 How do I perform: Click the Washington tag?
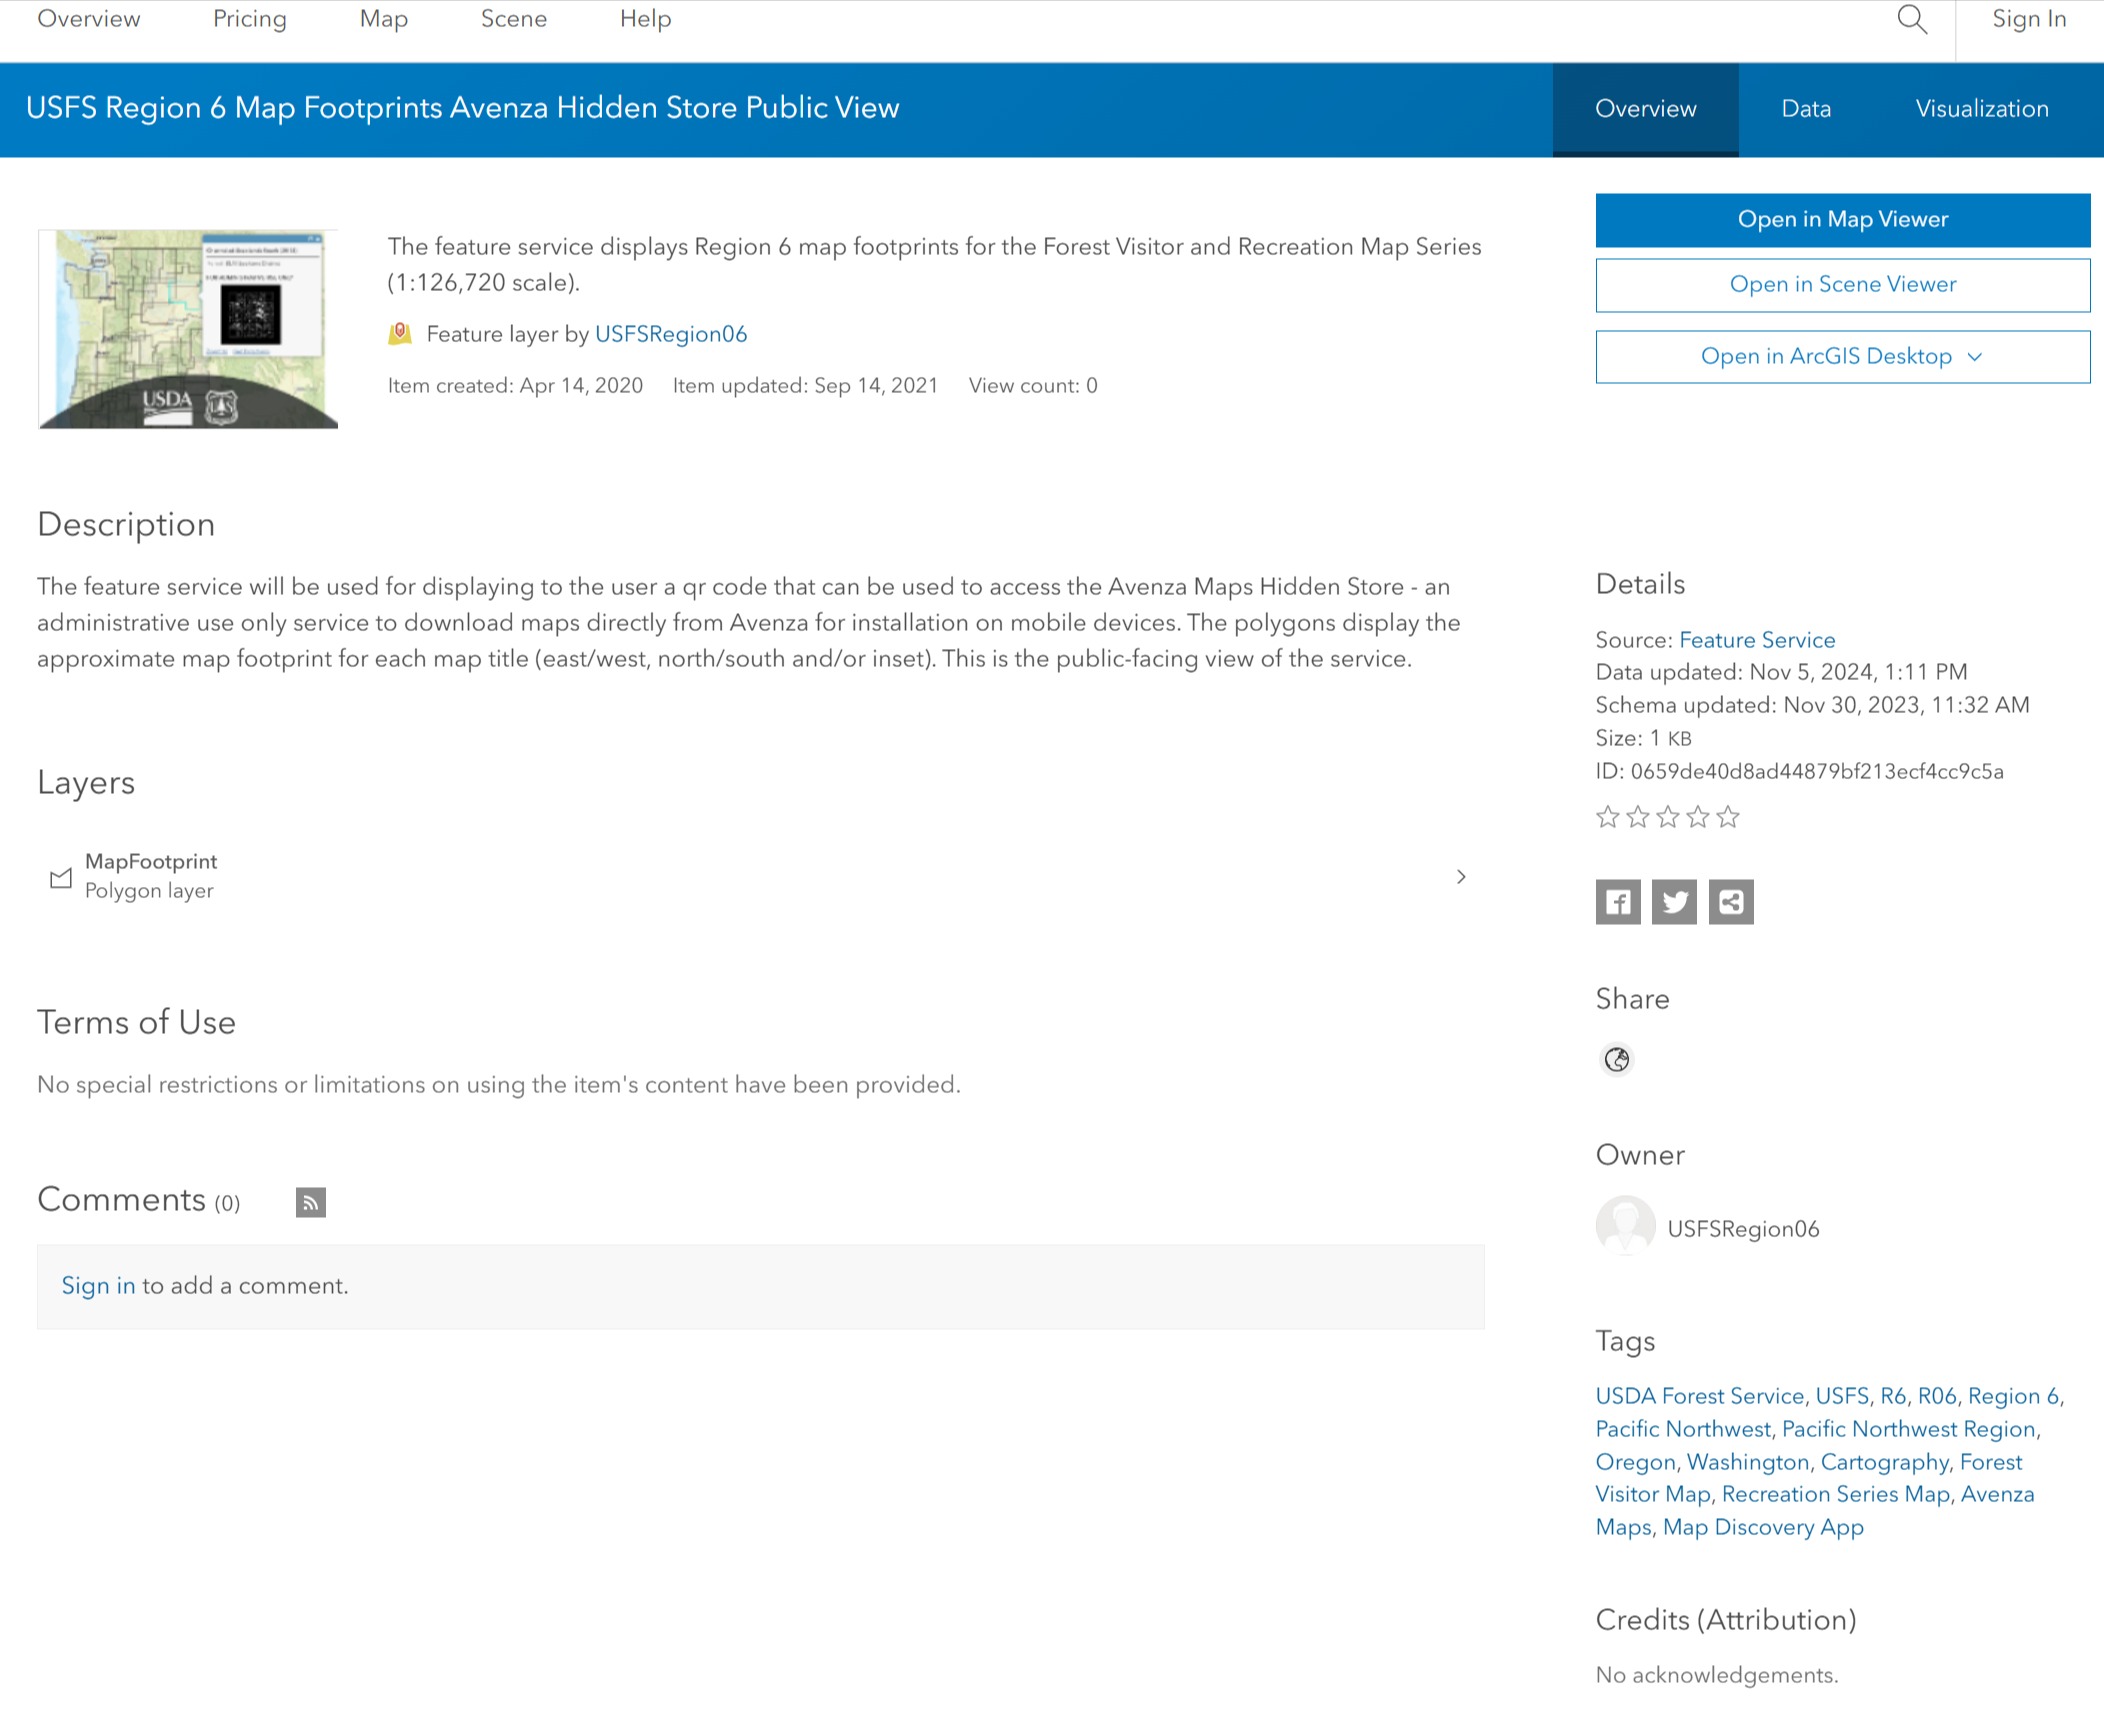[1748, 1462]
